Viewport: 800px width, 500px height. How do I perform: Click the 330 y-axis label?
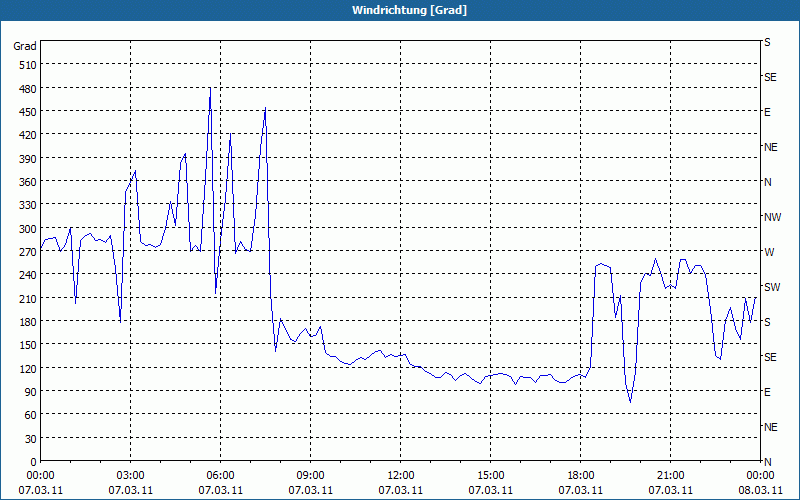28,205
